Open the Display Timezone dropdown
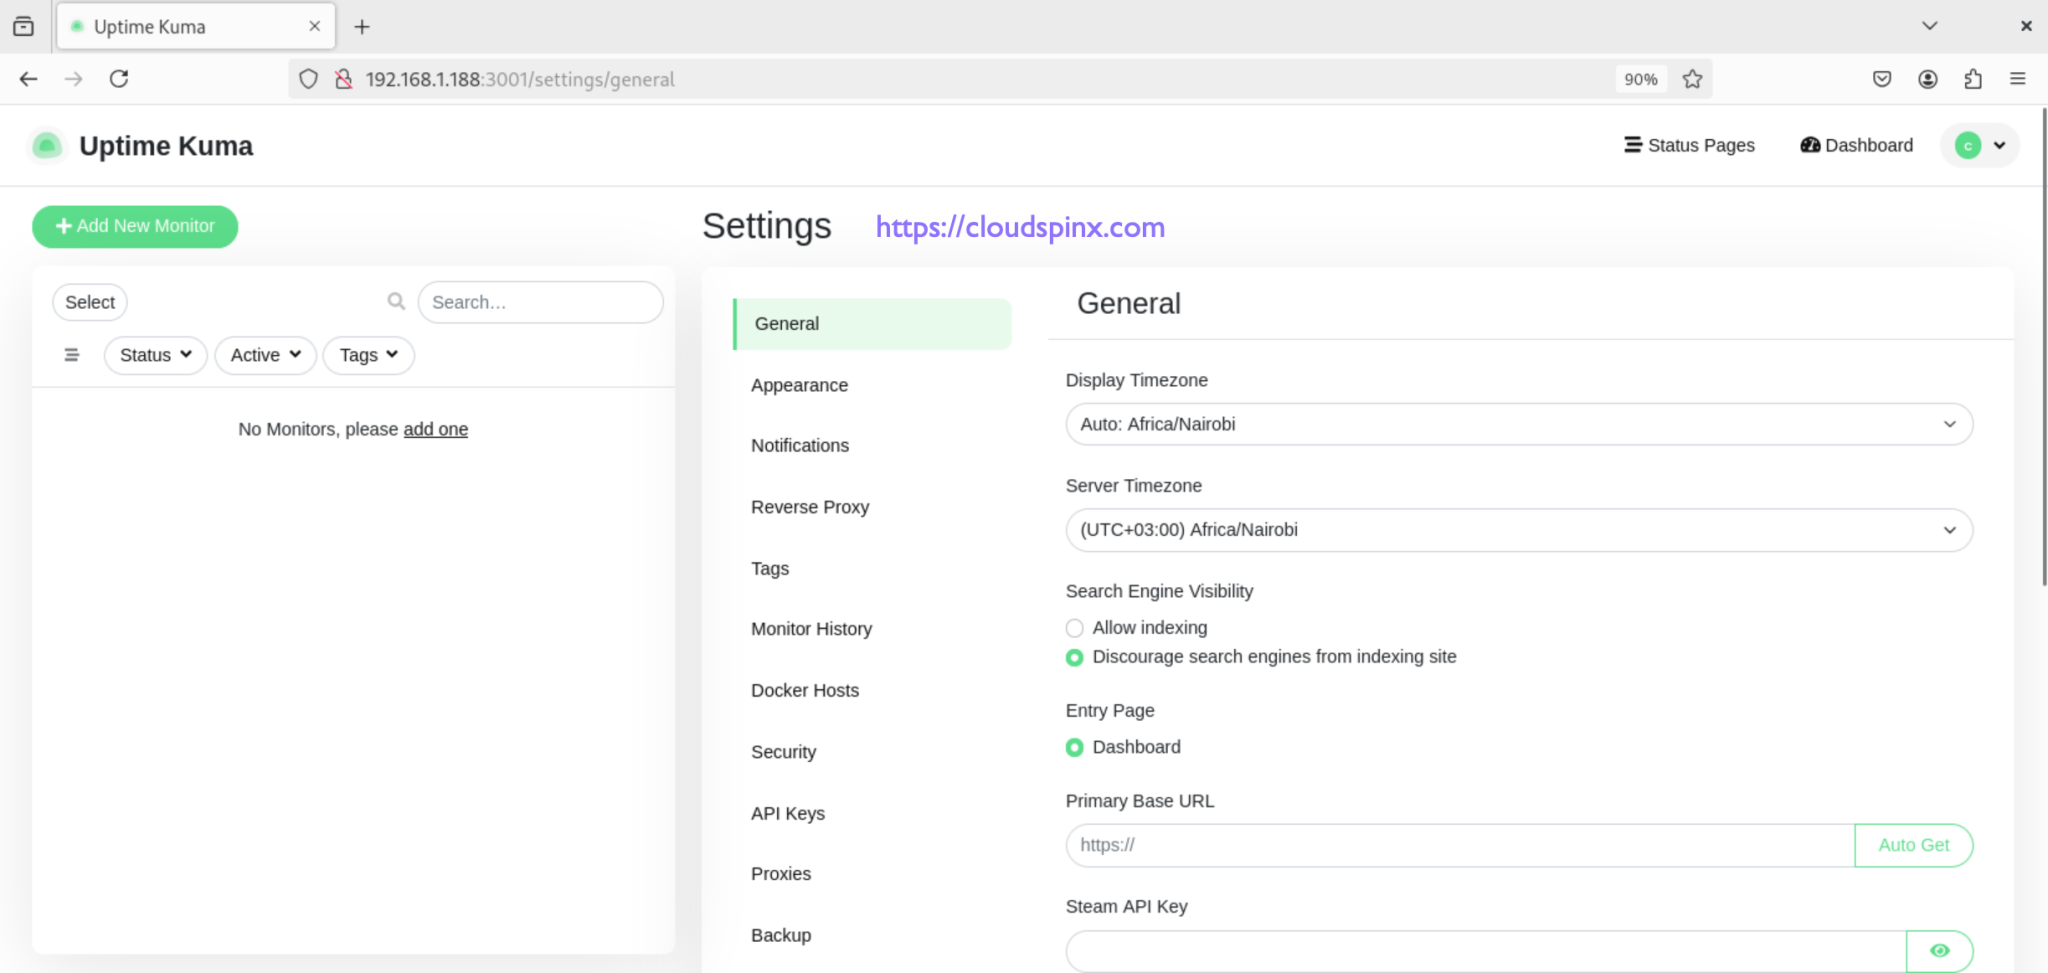The height and width of the screenshot is (973, 2048). coord(1517,424)
